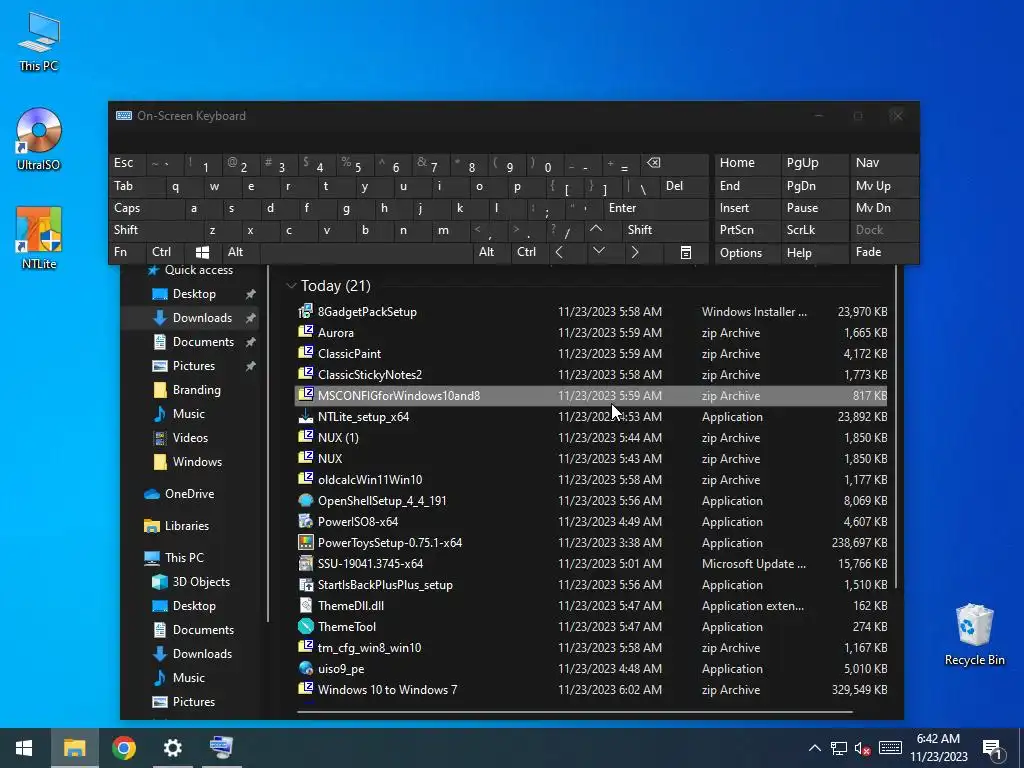1024x768 pixels.
Task: Toggle the right Ctrl key
Action: pos(530,252)
